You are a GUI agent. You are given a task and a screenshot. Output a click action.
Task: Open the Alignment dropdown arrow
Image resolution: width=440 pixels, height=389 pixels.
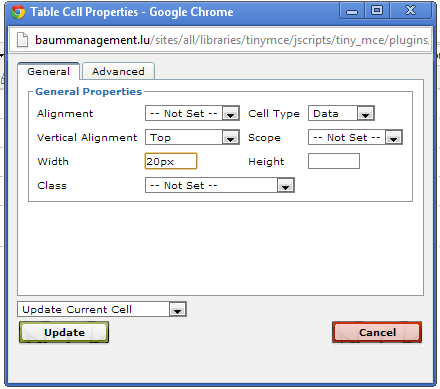(x=230, y=114)
